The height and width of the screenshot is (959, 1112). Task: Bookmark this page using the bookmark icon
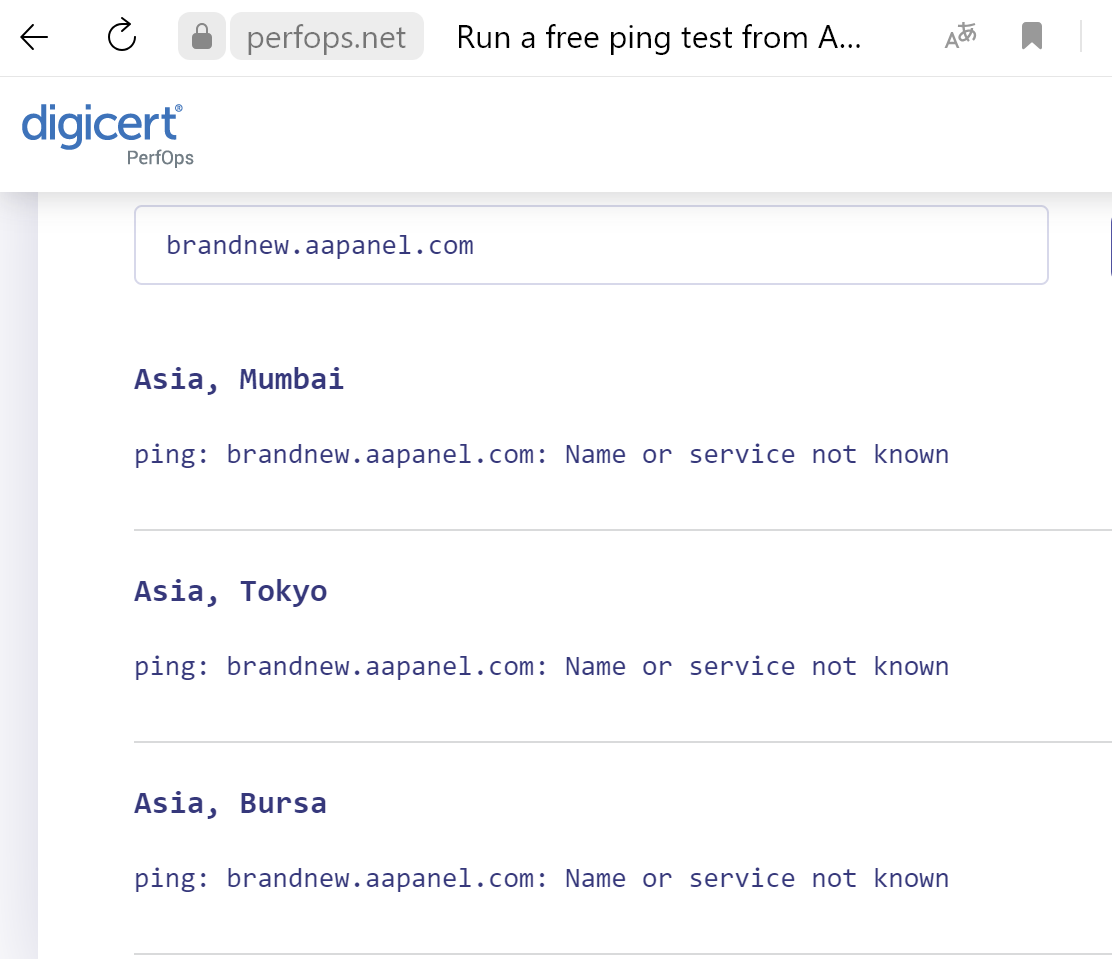pos(1032,38)
